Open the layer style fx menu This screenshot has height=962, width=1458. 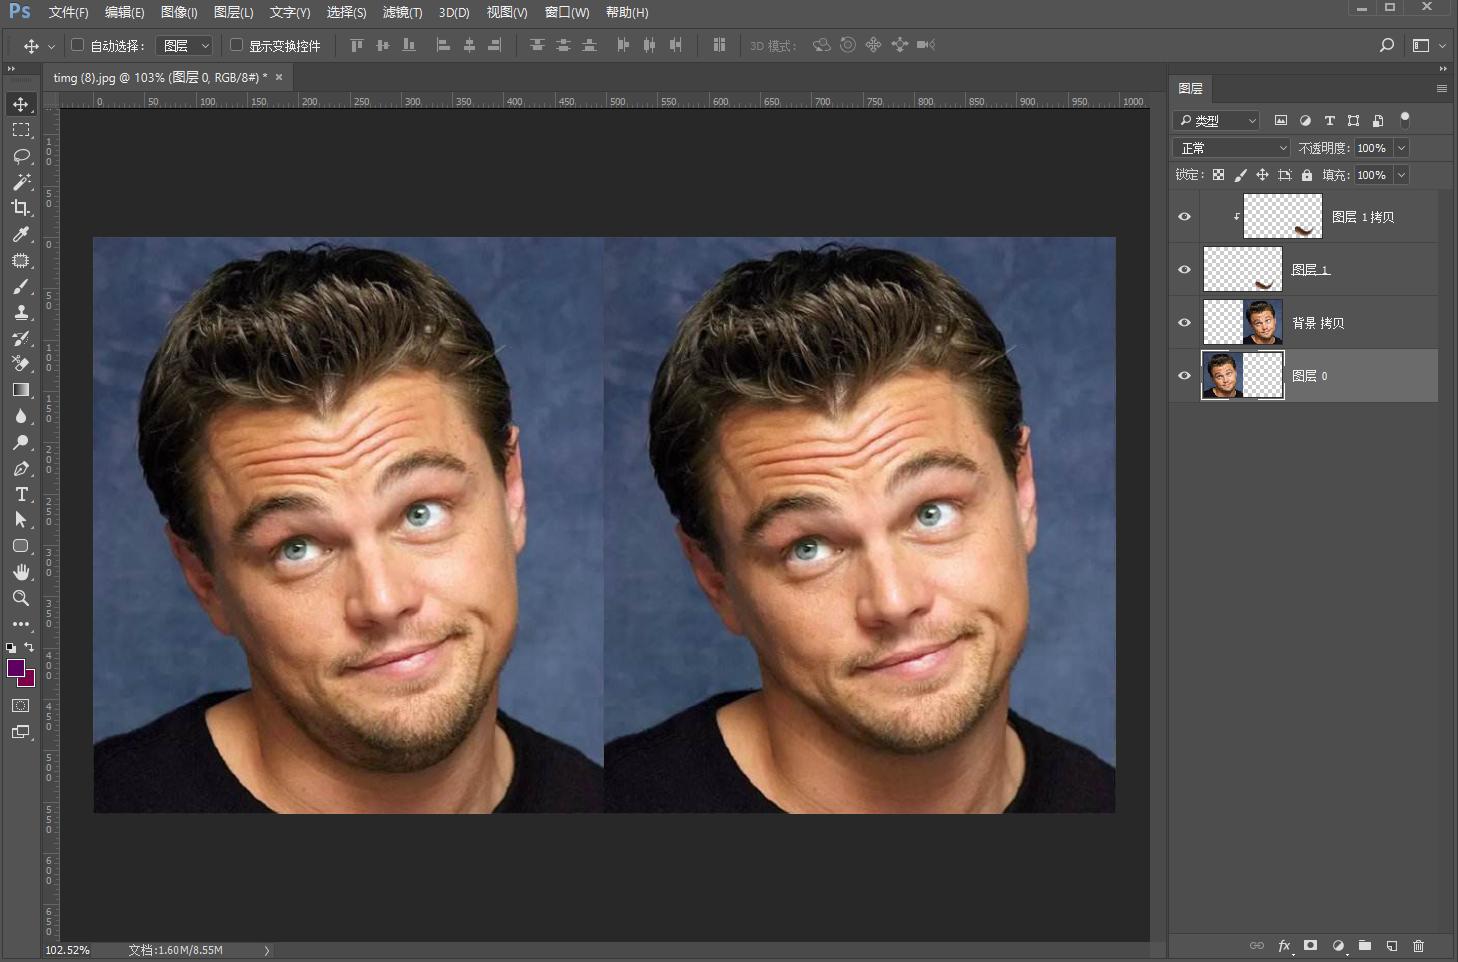(1284, 946)
